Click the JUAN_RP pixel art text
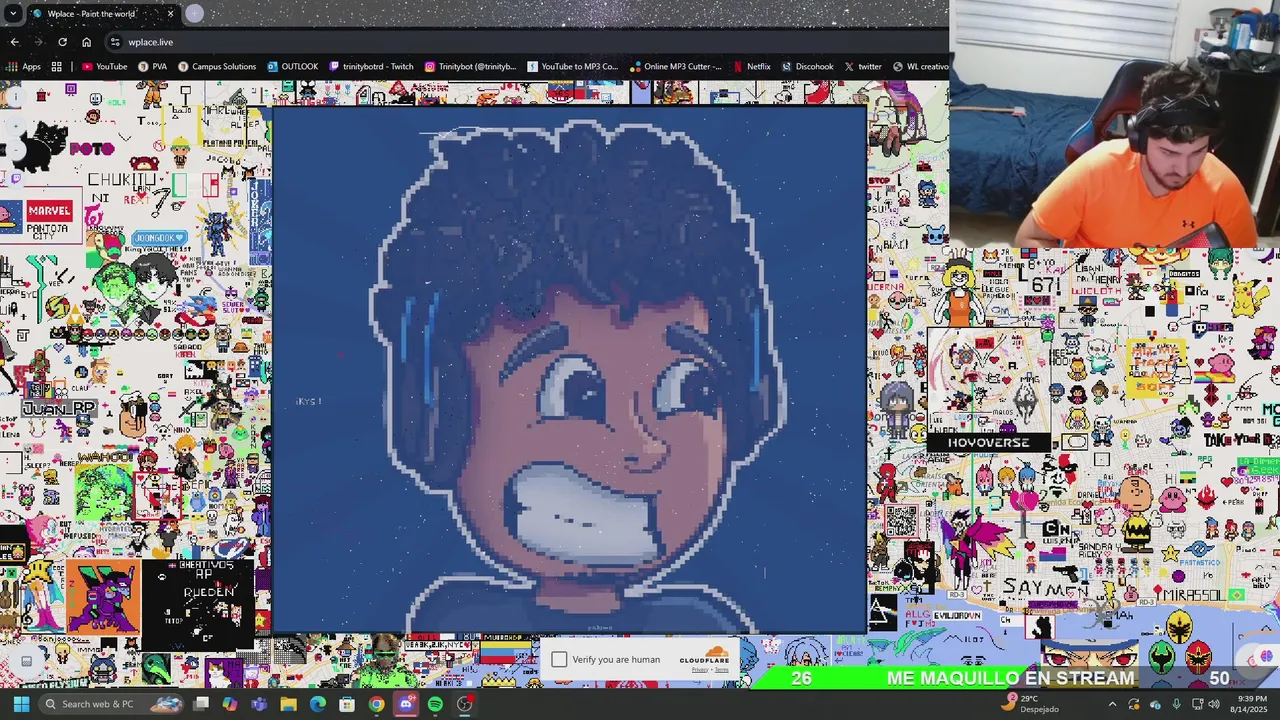The image size is (1280, 720). point(59,408)
